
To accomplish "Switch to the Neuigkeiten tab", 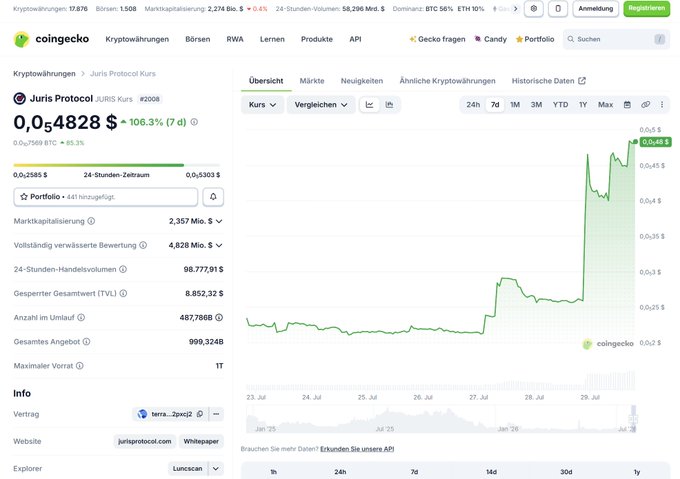I will point(362,81).
